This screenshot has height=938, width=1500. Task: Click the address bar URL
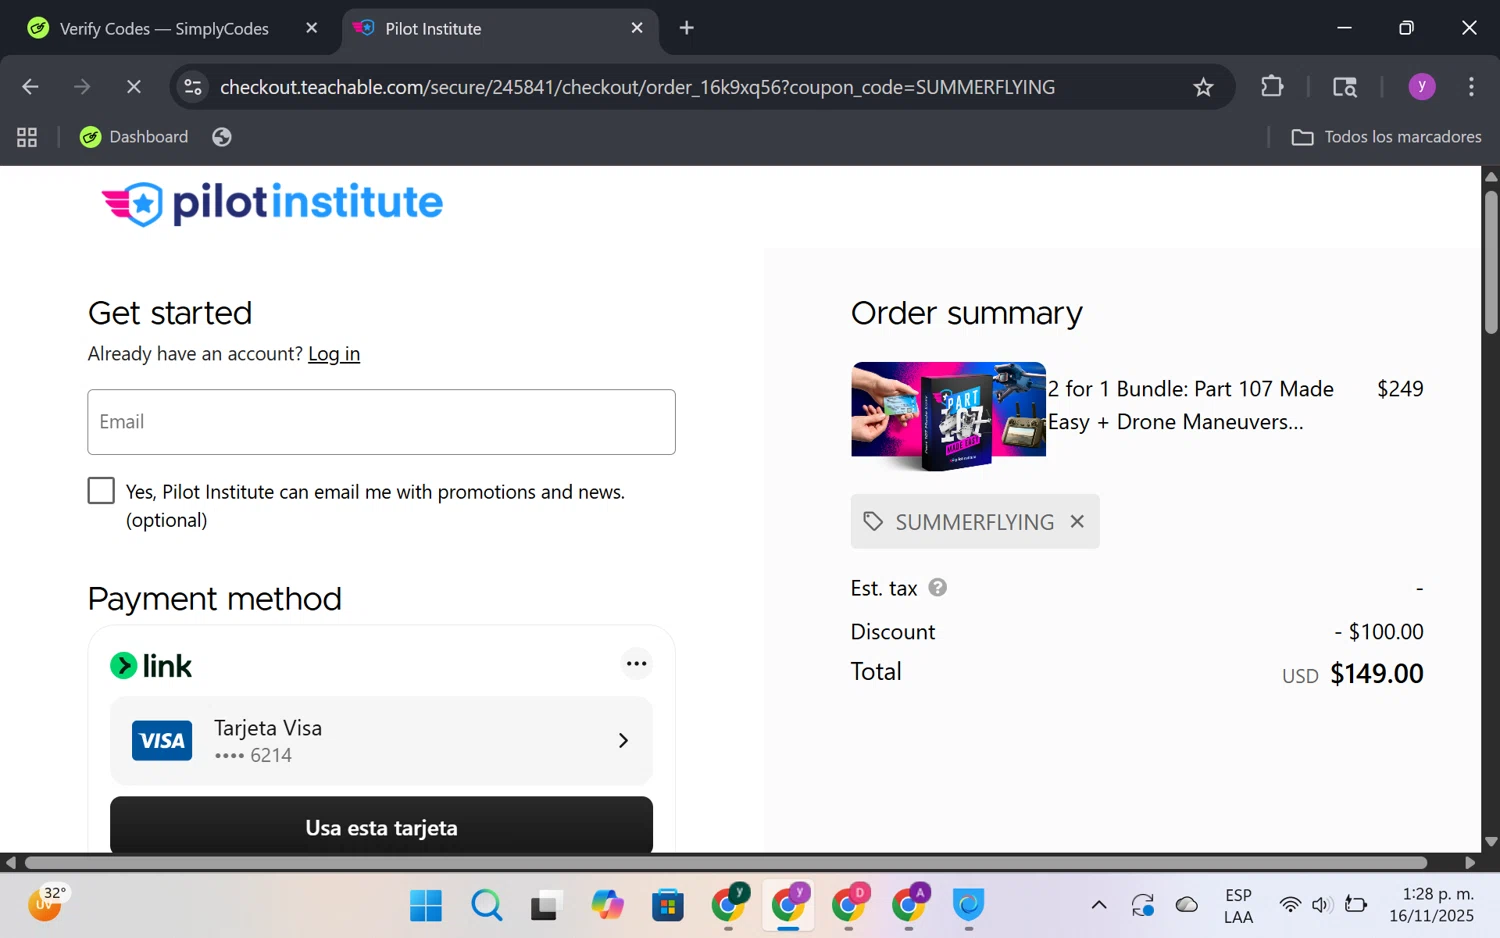[x=637, y=87]
